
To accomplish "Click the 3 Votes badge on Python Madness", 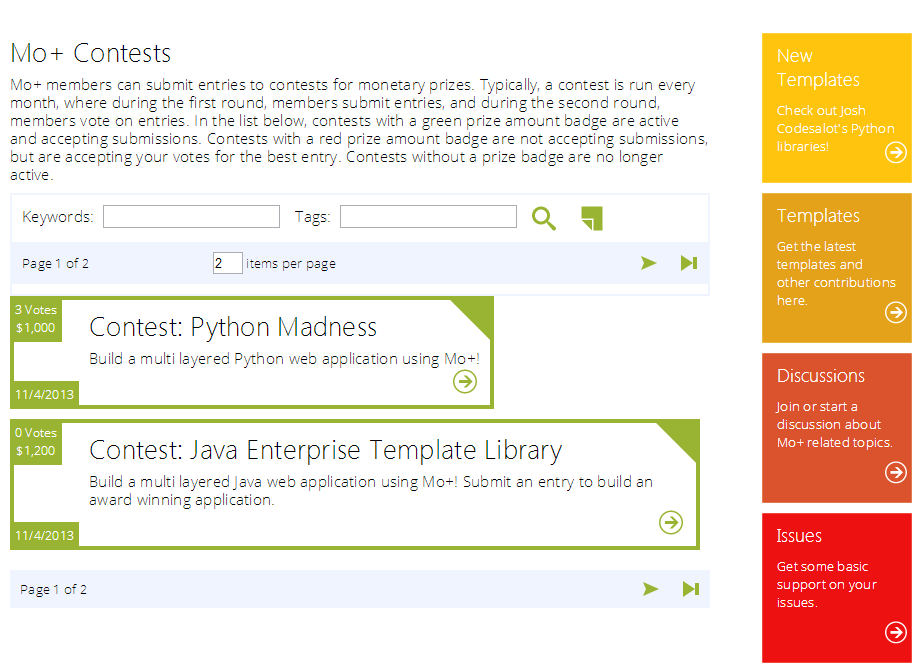I will (35, 309).
